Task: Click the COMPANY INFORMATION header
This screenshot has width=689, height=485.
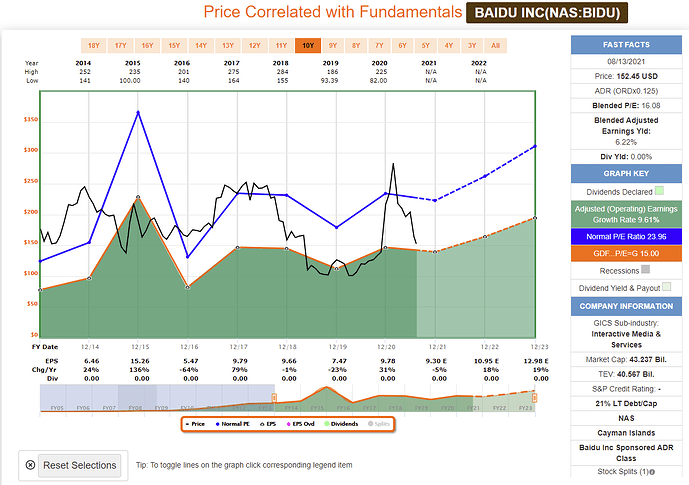Action: [626, 306]
